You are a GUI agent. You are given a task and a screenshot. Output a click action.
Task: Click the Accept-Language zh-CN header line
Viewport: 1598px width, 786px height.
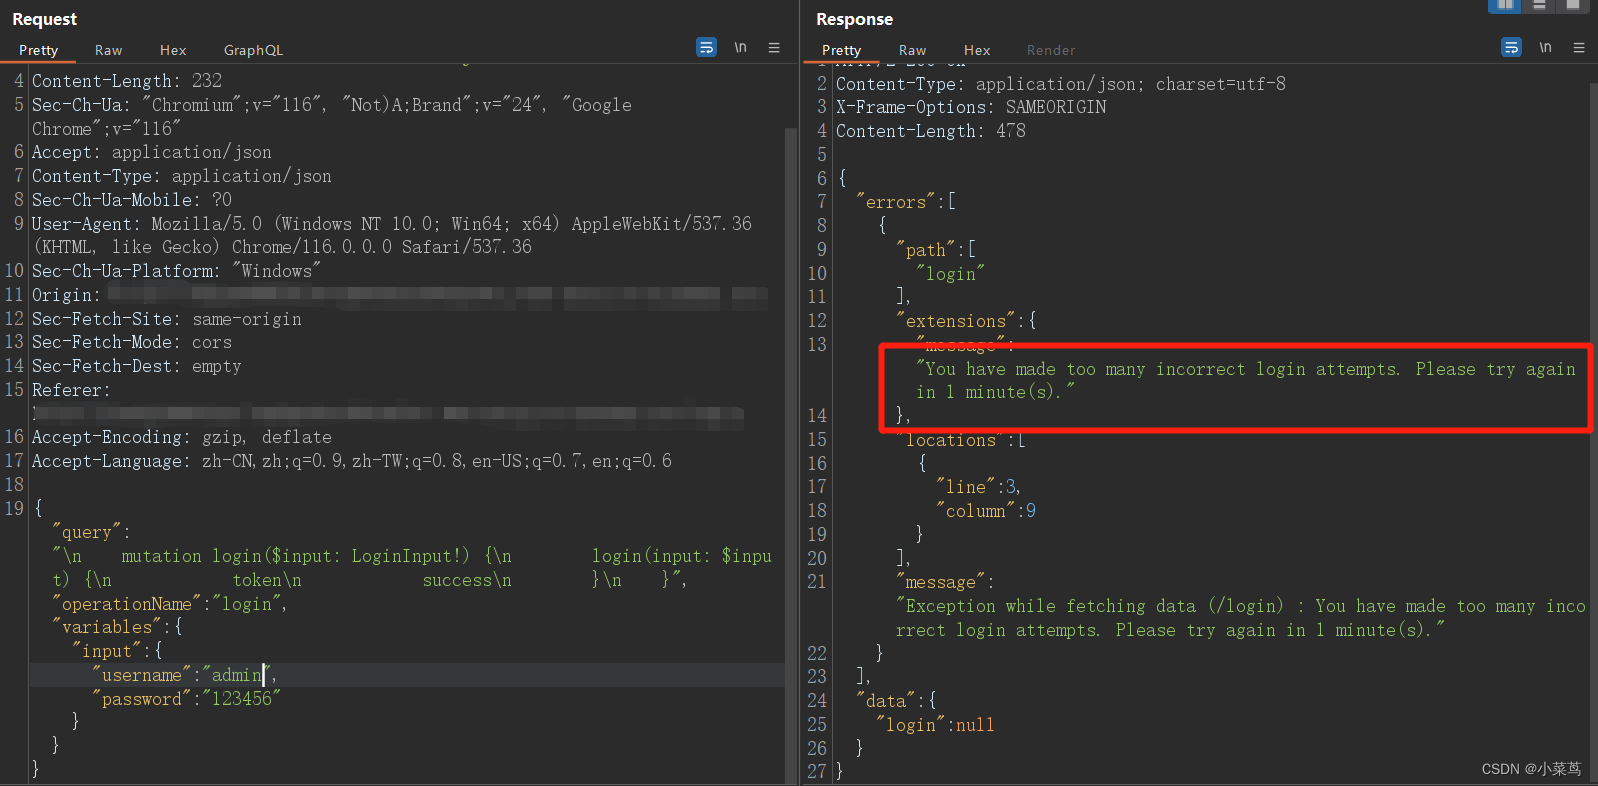click(352, 461)
